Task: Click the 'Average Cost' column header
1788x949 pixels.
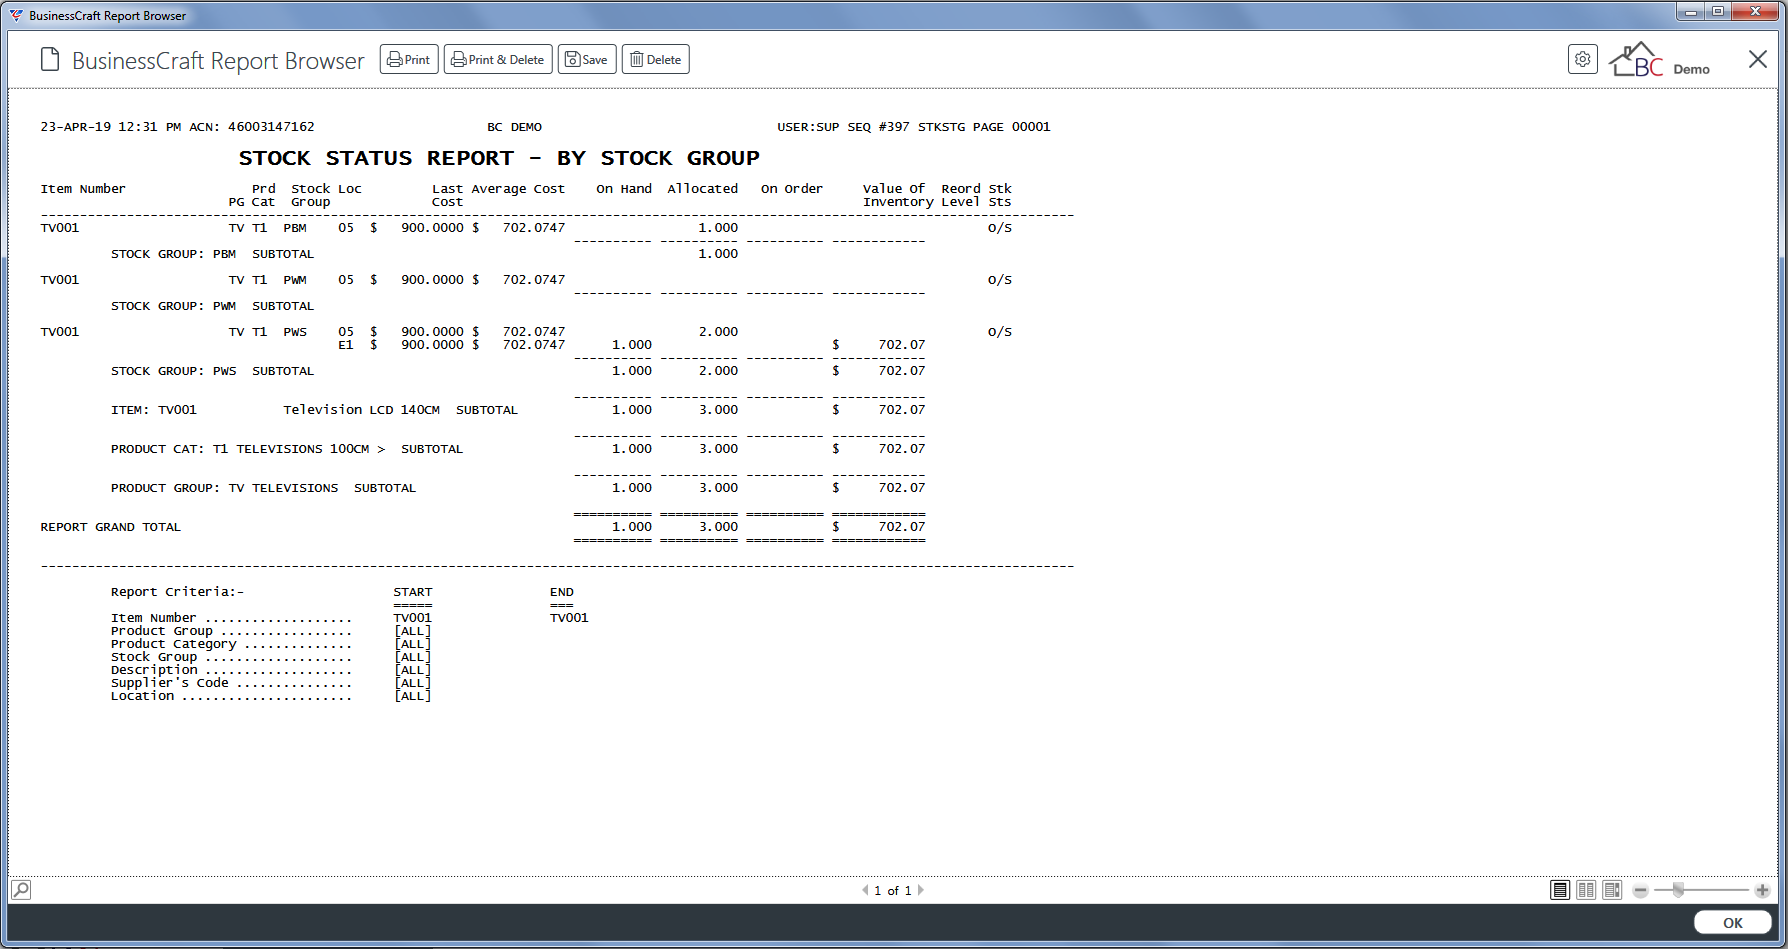Action: point(518,189)
